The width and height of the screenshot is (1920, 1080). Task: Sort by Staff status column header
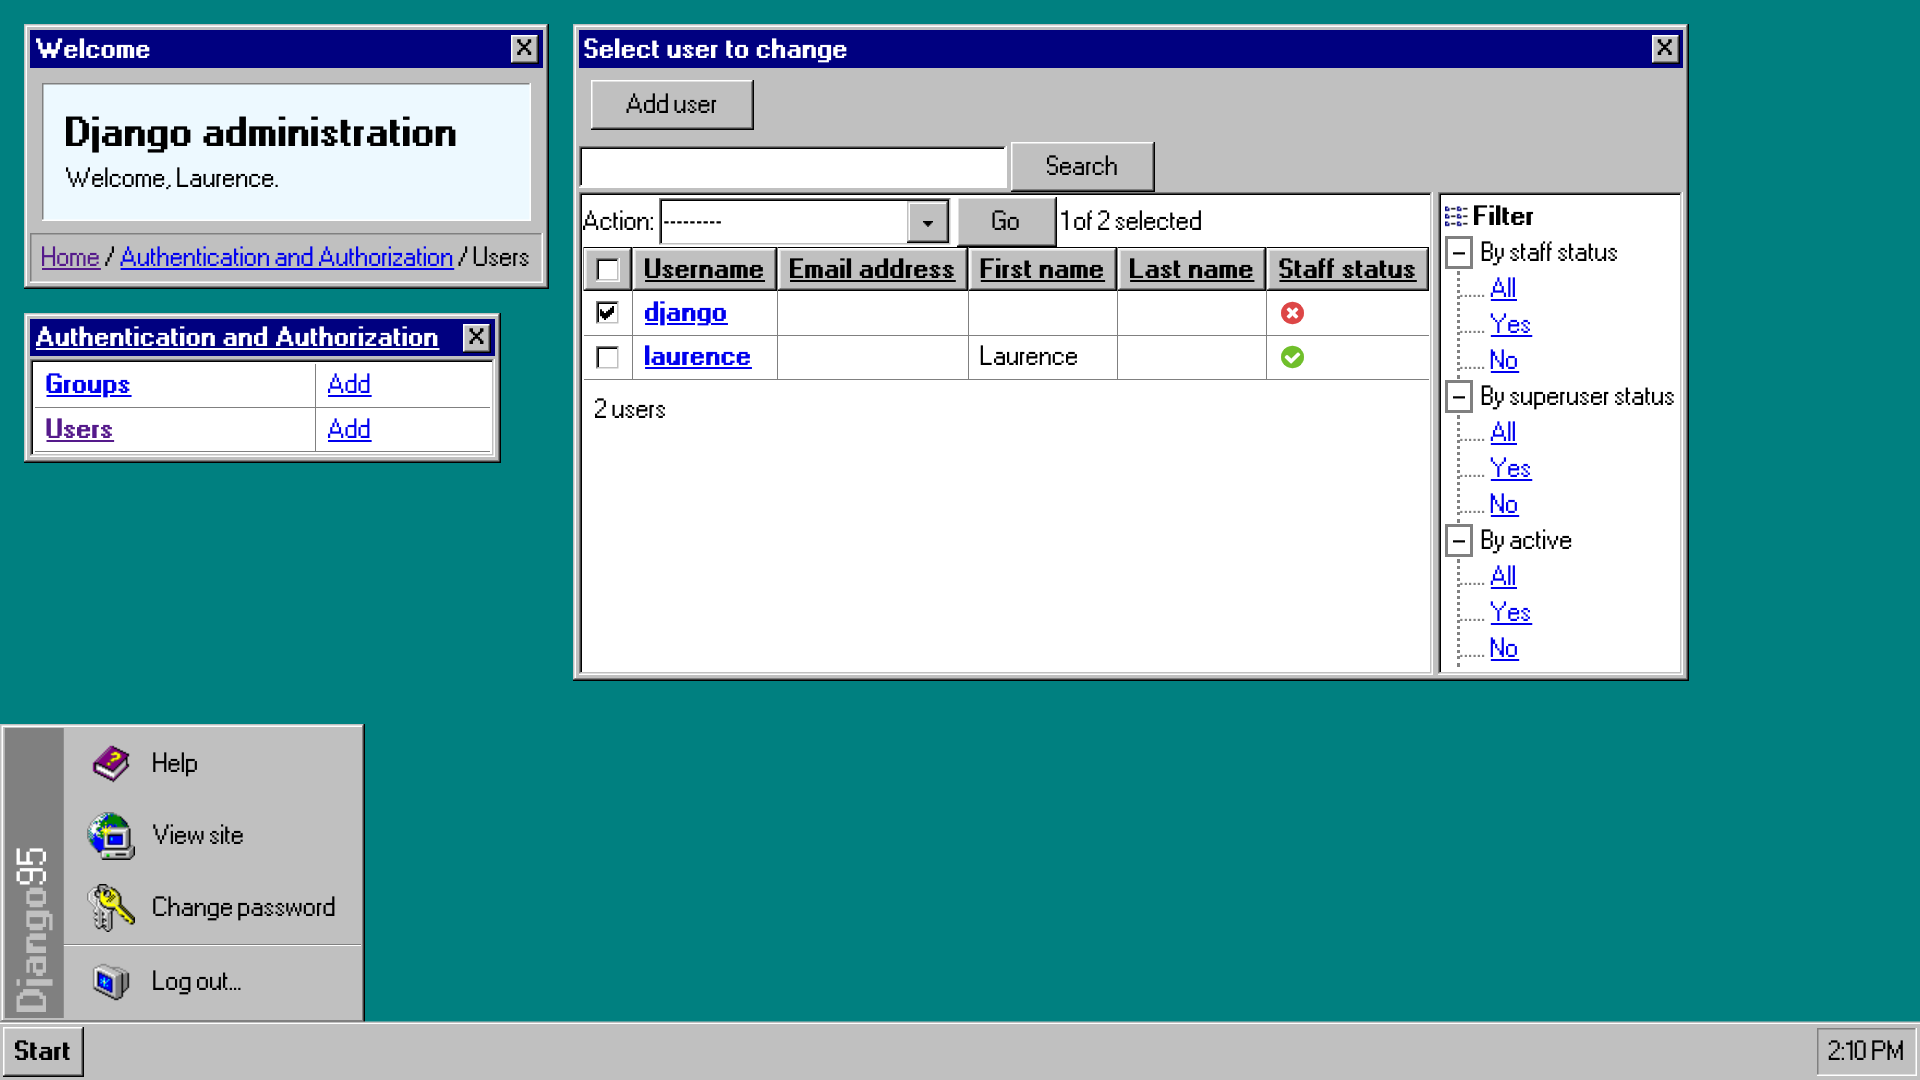[1346, 269]
